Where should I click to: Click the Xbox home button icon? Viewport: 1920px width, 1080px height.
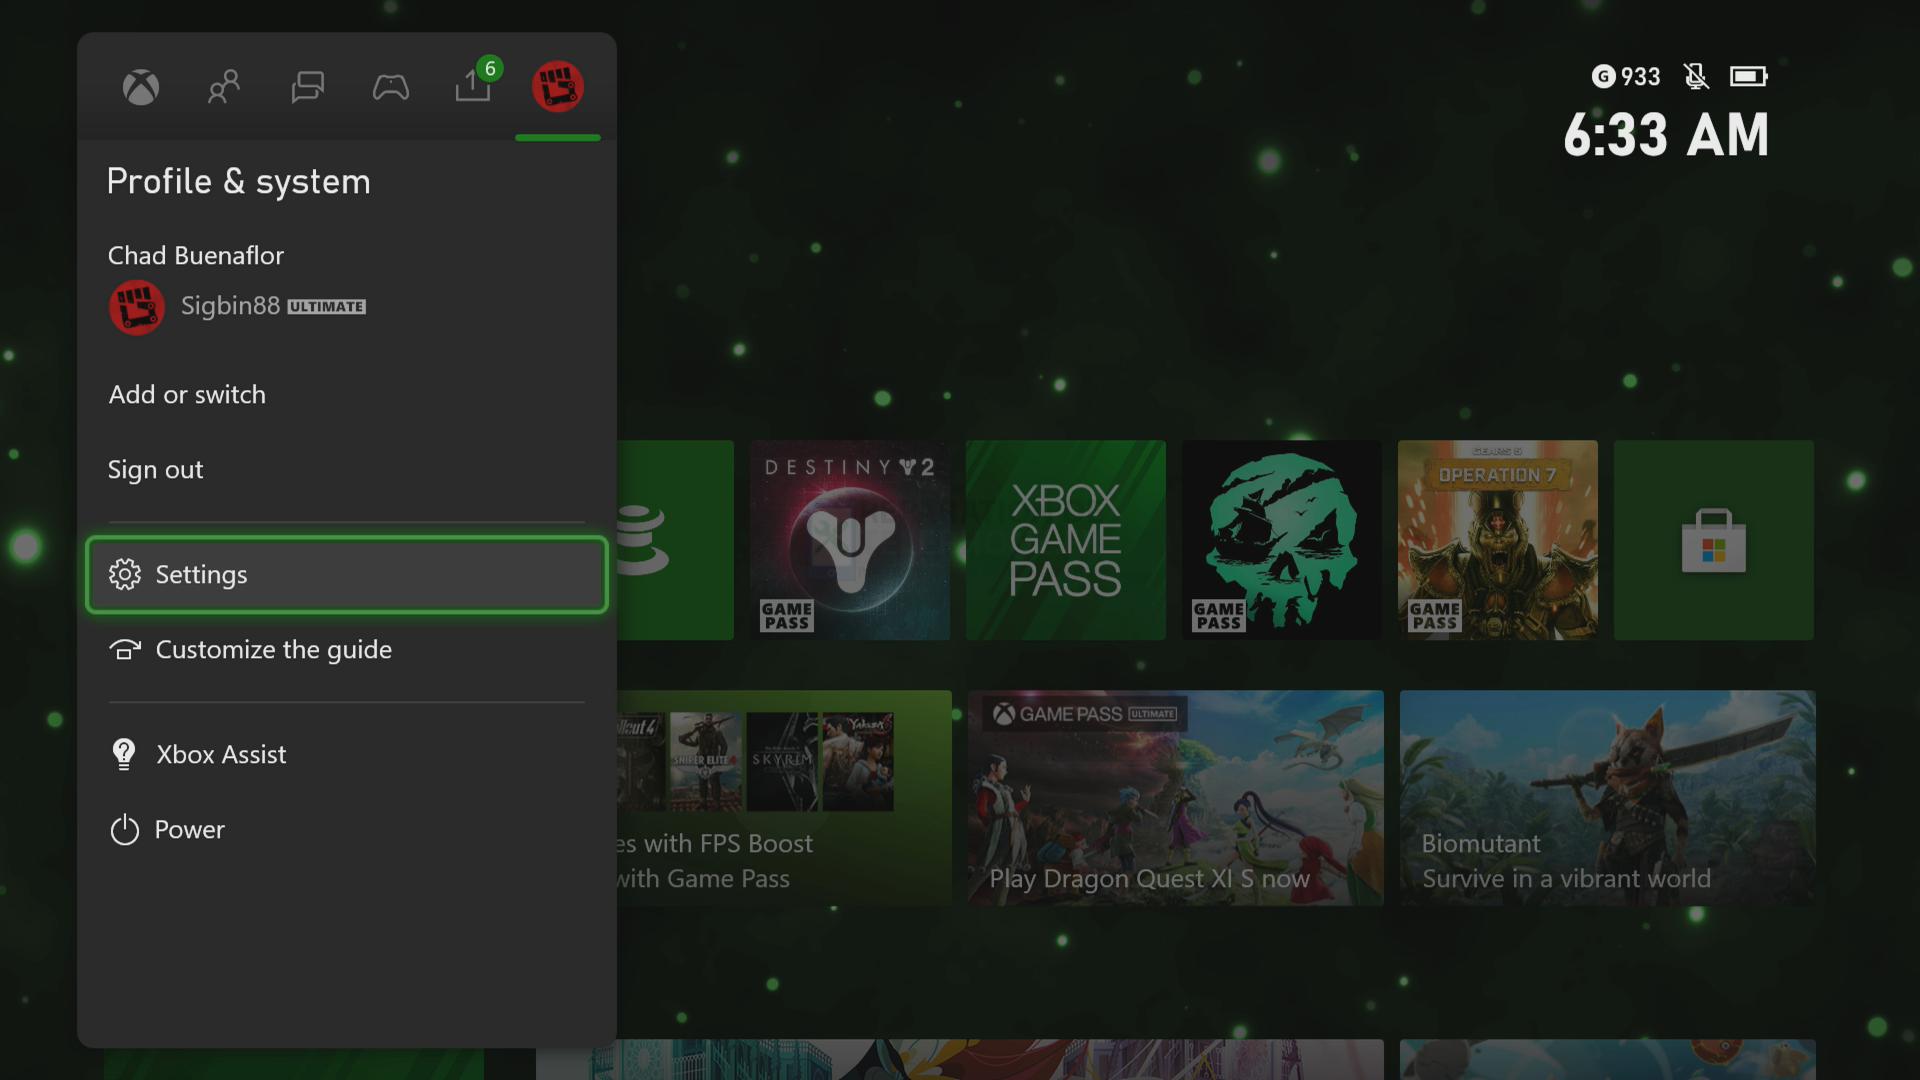pyautogui.click(x=141, y=87)
